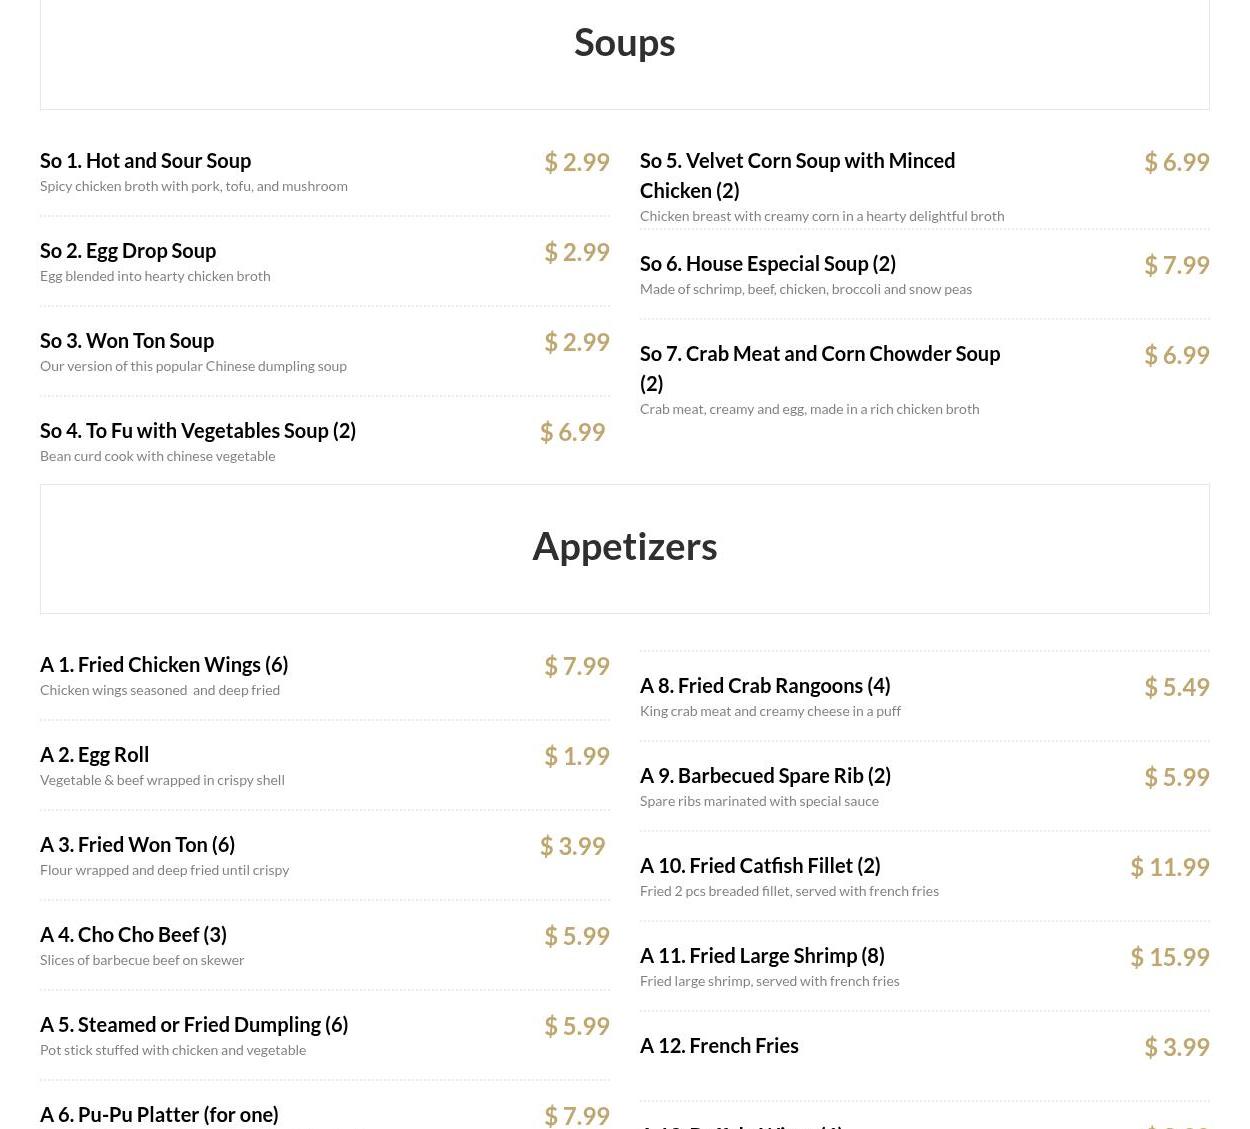The image size is (1250, 1129).
Task: Select the Pu-Pu Platter (for one)
Action: pos(159,1114)
